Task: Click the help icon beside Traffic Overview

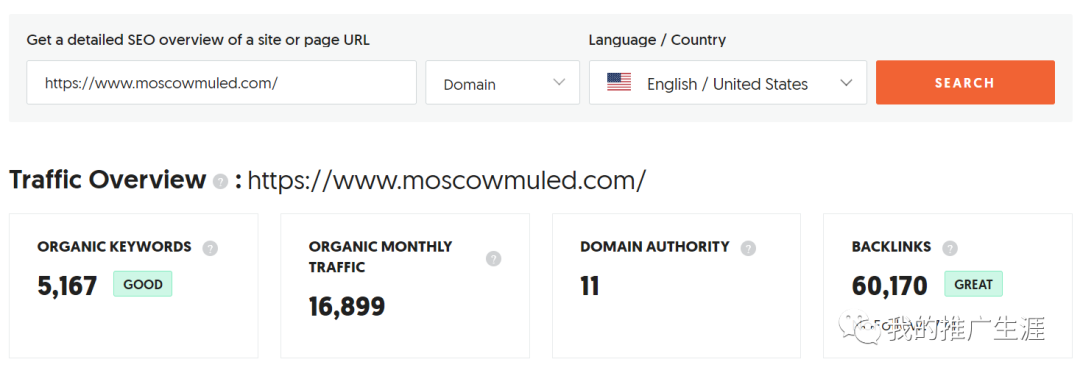Action: click(220, 182)
